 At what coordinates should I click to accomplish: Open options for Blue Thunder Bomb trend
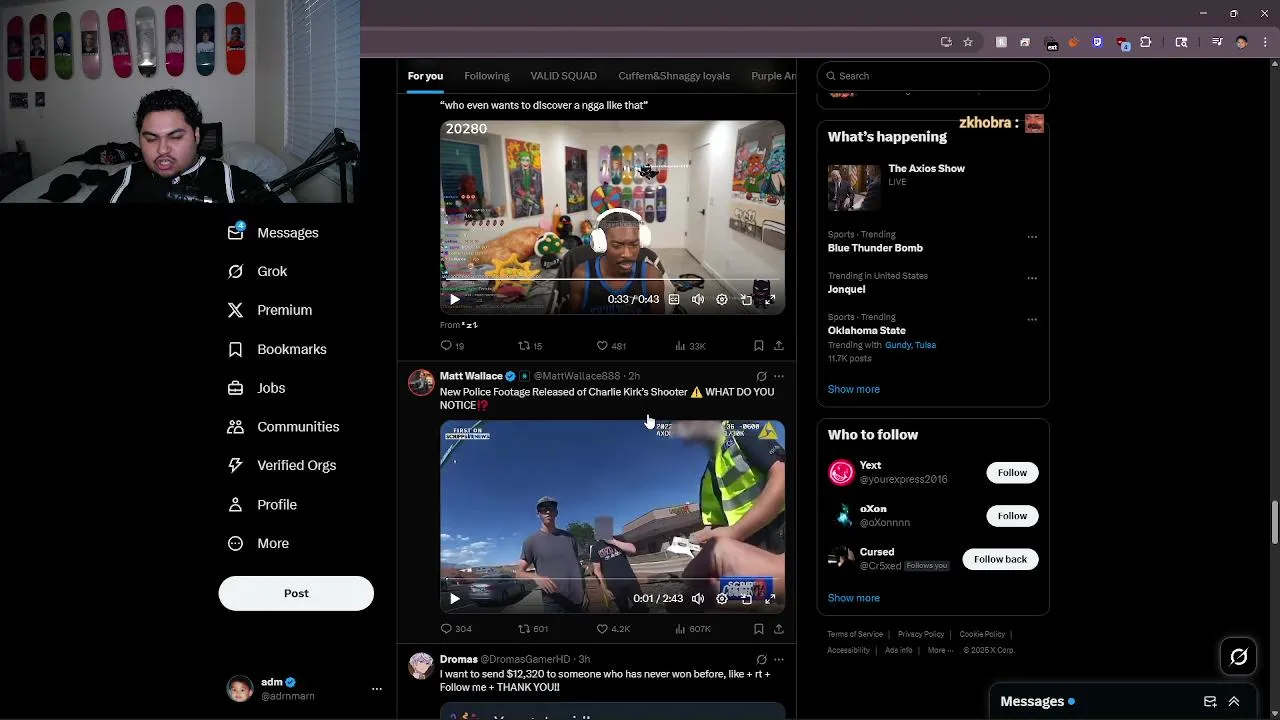[x=1032, y=237]
